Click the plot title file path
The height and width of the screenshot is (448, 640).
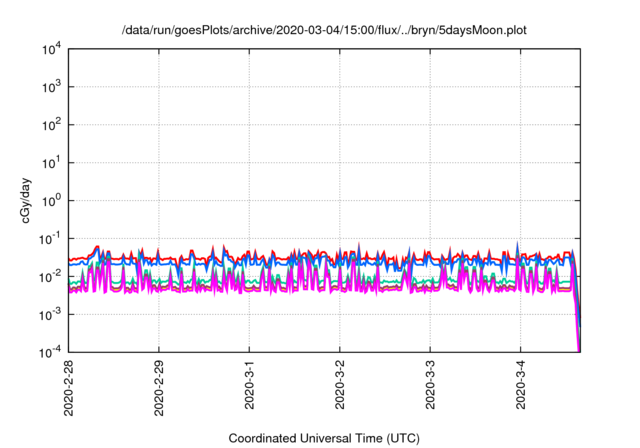(324, 30)
